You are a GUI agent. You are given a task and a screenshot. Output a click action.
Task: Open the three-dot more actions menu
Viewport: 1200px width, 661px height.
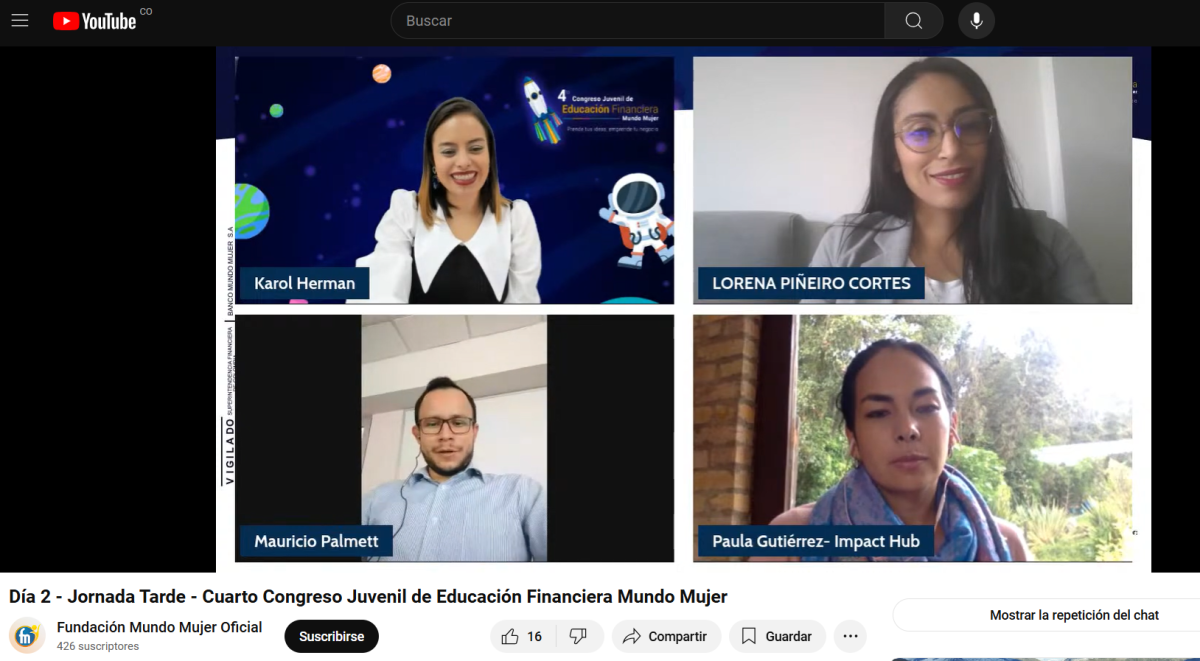[x=850, y=636]
